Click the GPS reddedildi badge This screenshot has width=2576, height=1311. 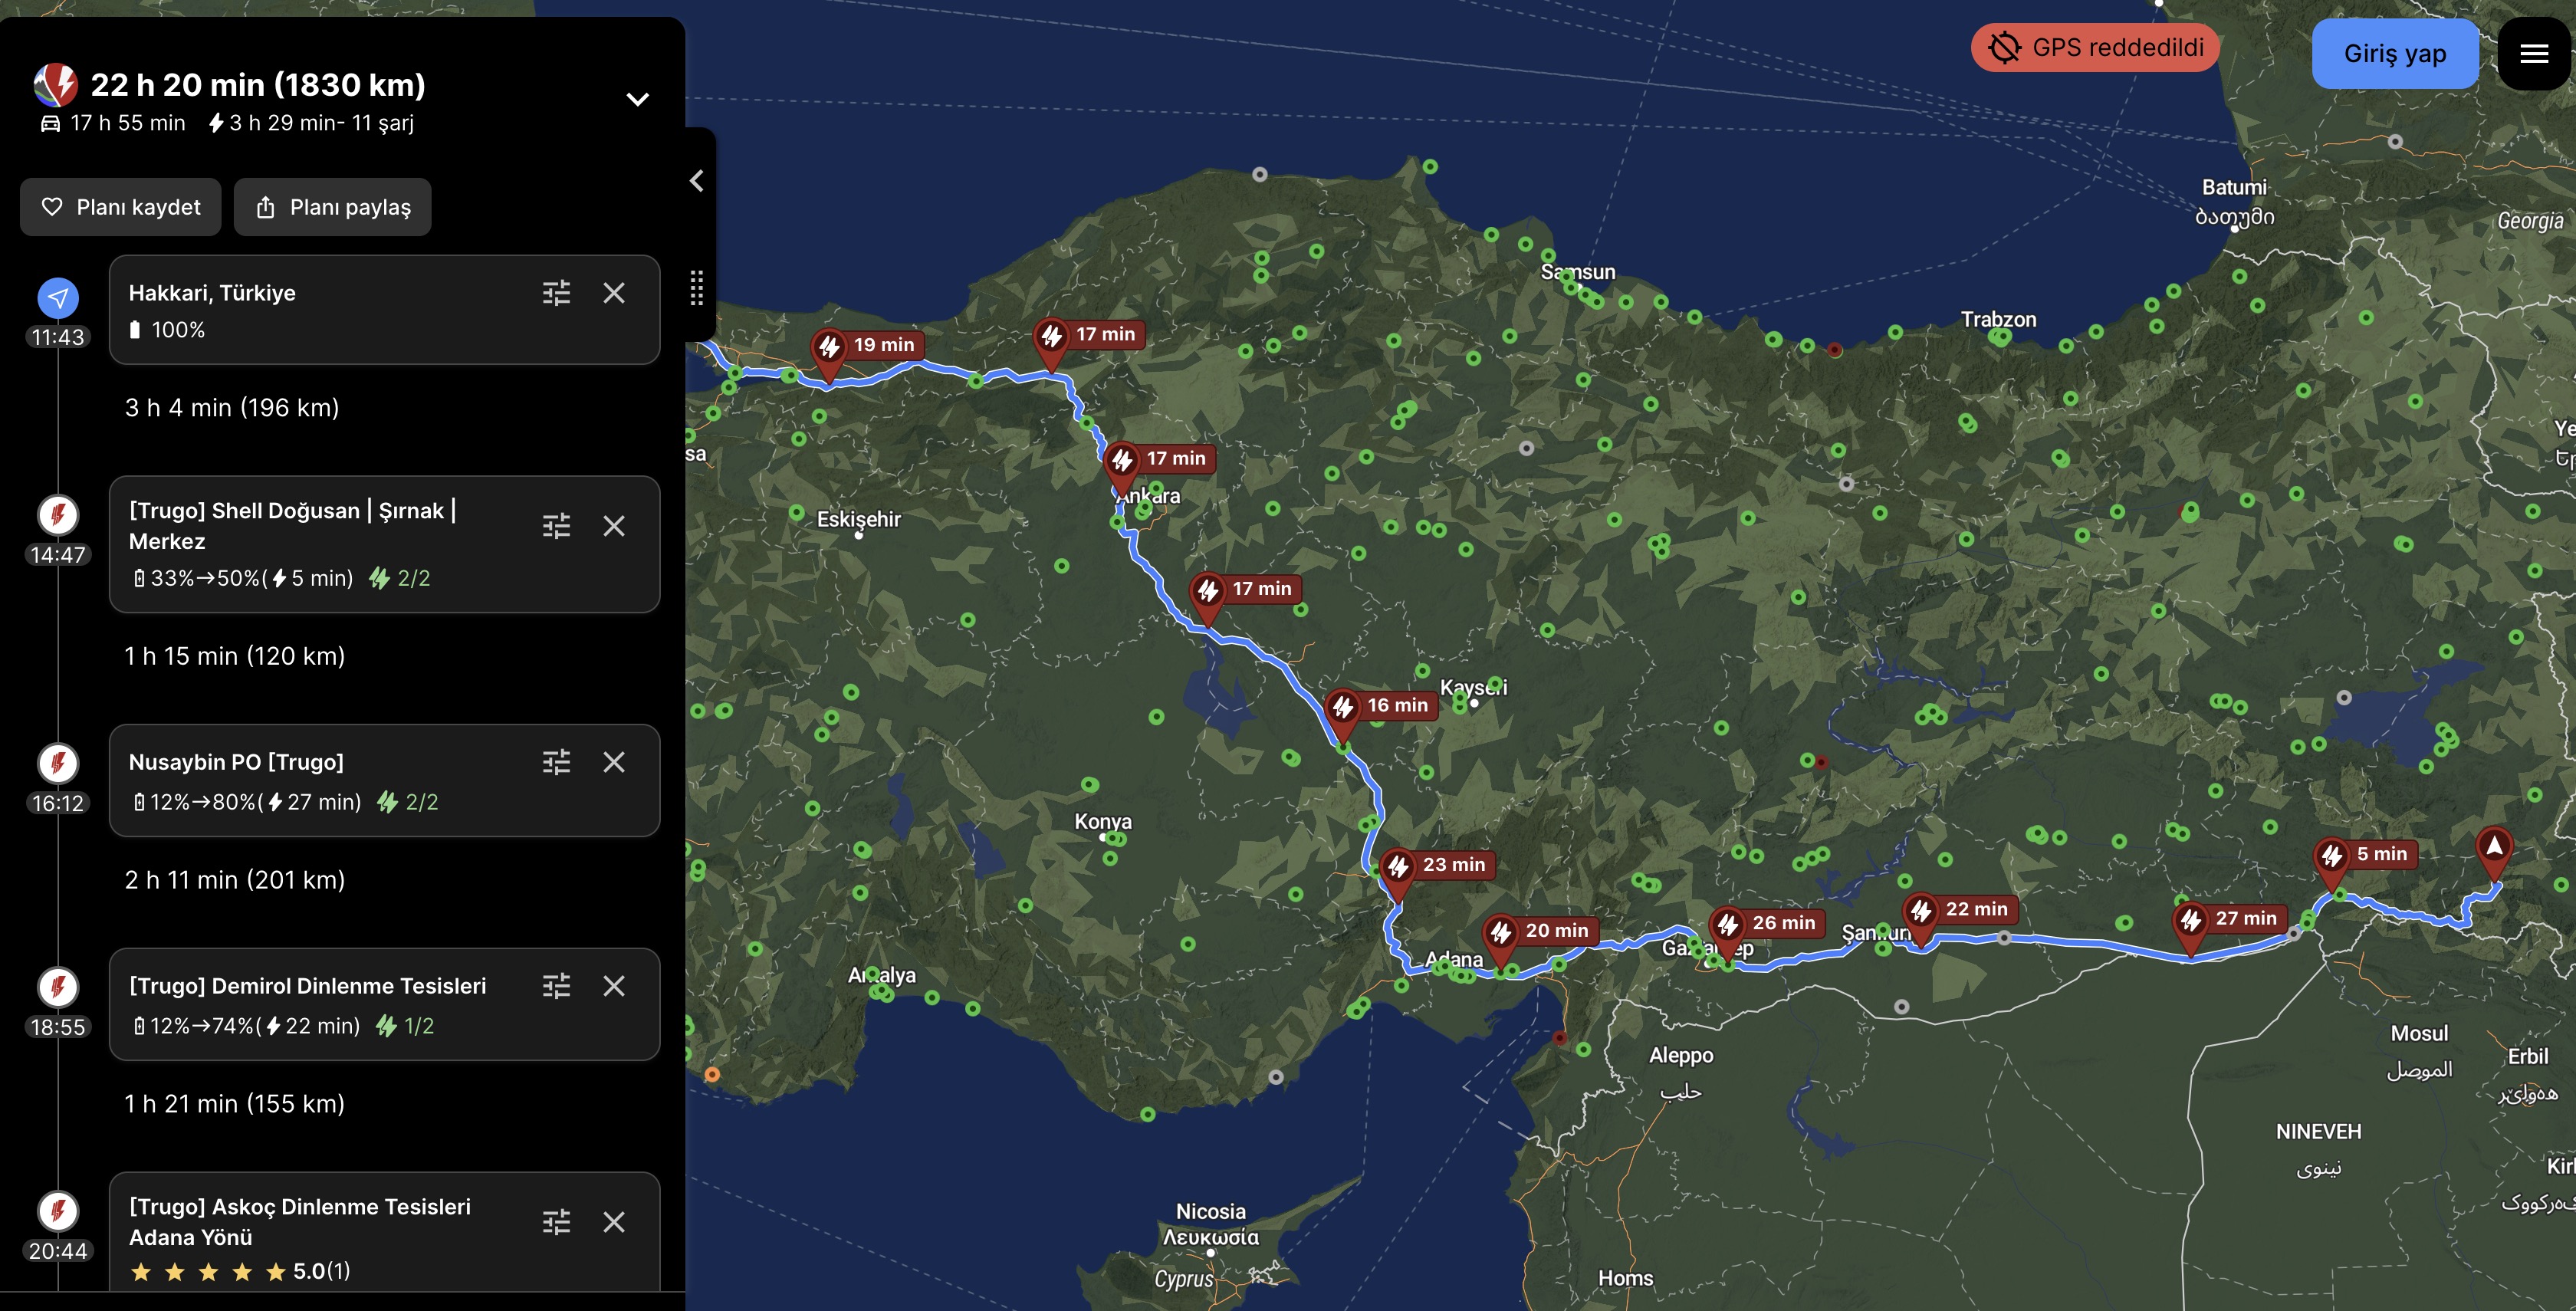click(x=2095, y=47)
